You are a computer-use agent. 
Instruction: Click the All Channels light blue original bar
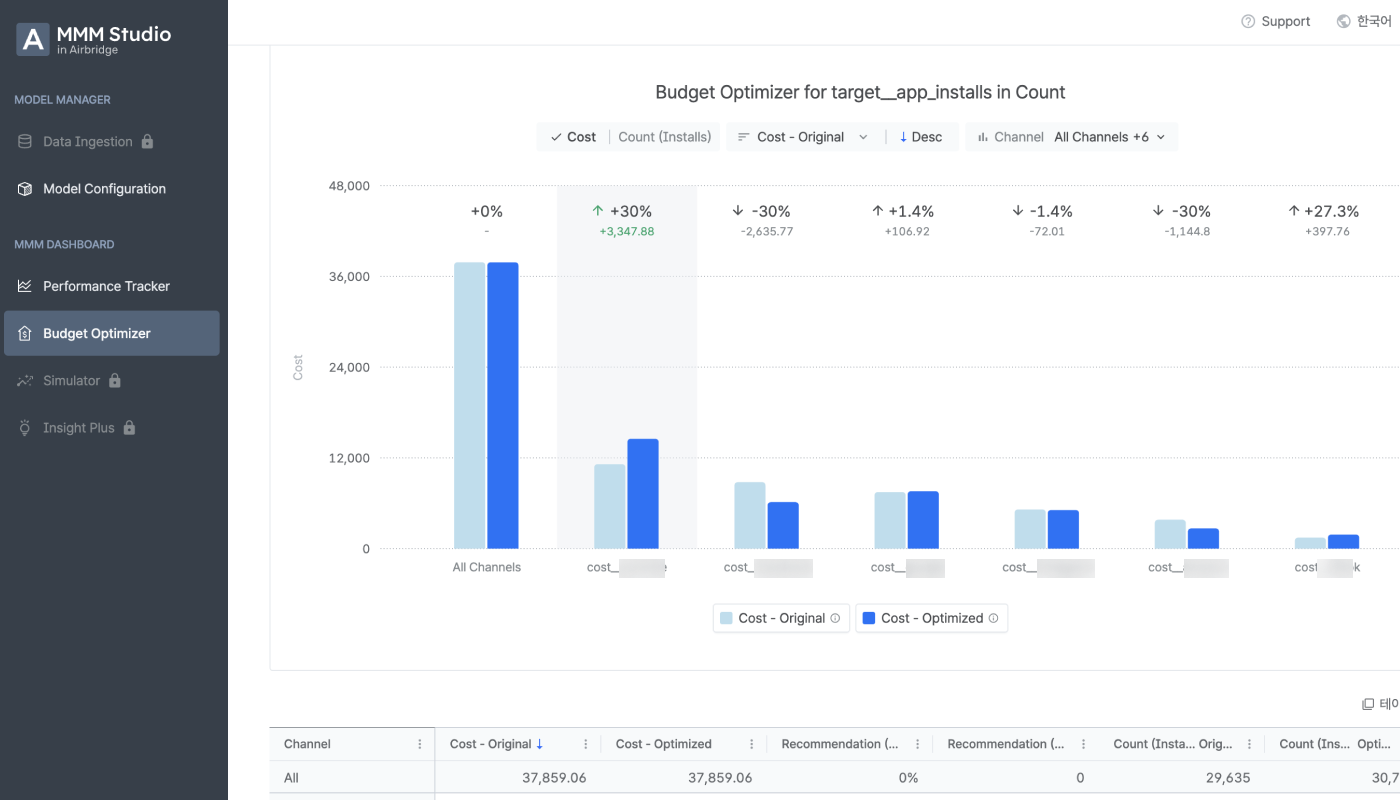470,405
